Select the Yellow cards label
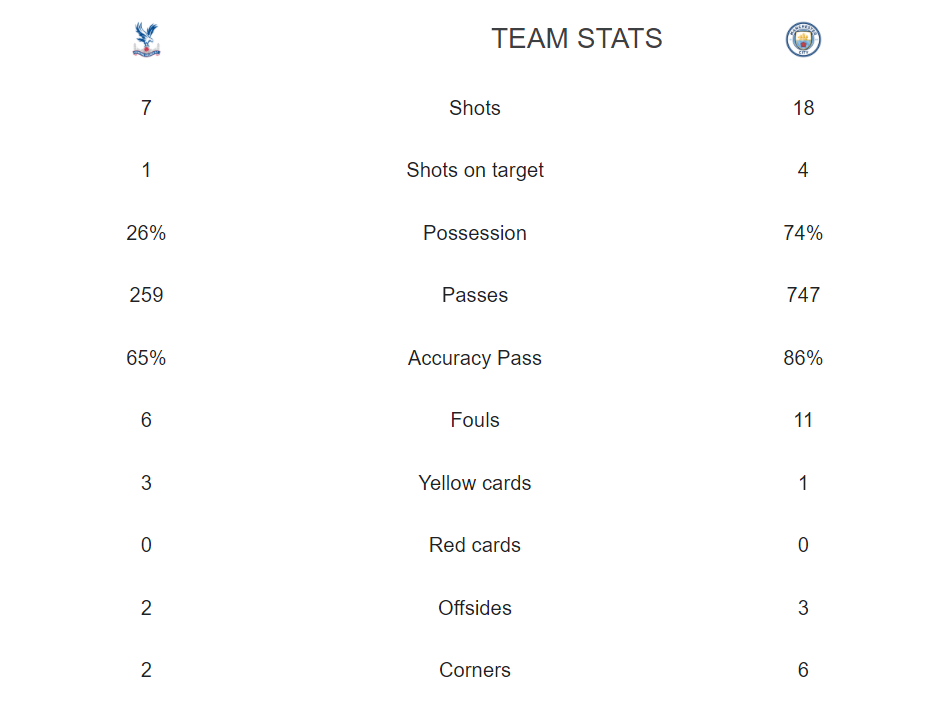 [x=475, y=483]
